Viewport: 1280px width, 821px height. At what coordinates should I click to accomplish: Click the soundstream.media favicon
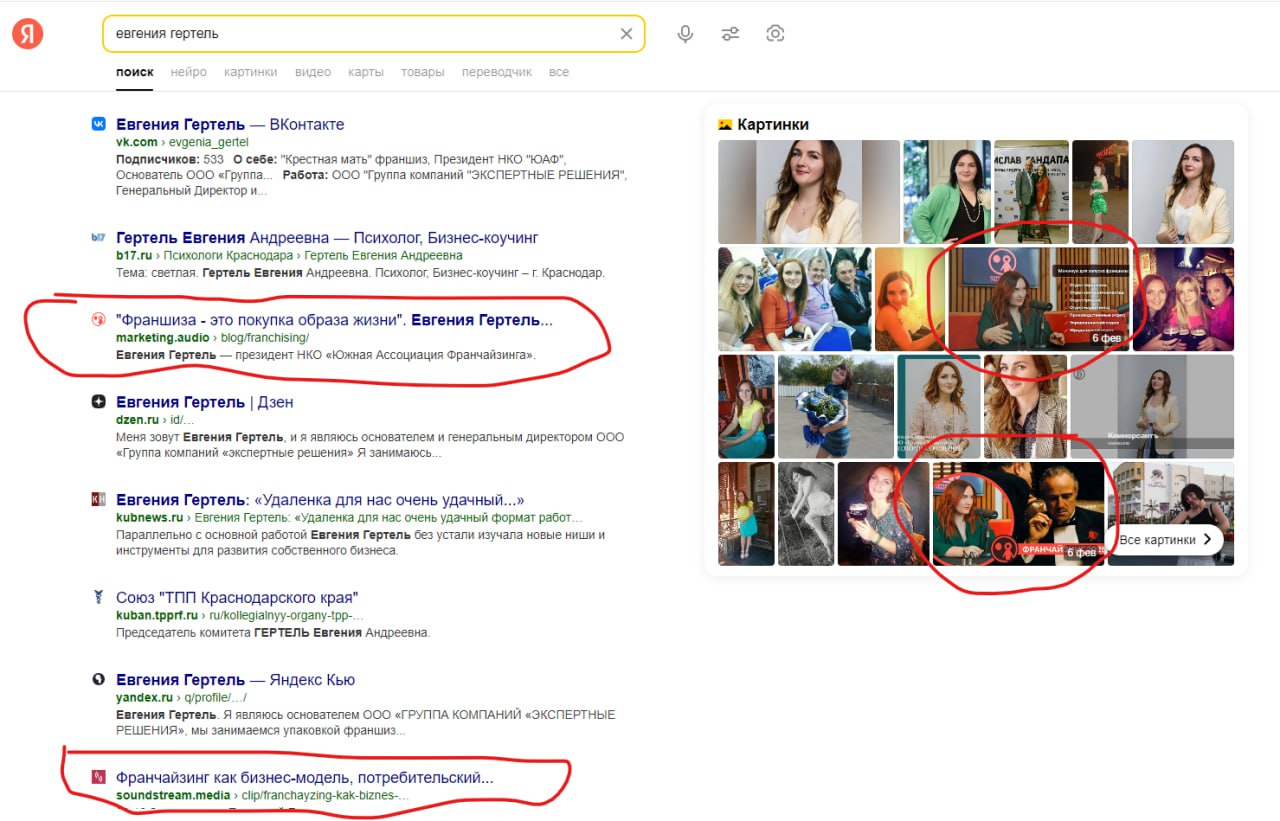tap(98, 777)
